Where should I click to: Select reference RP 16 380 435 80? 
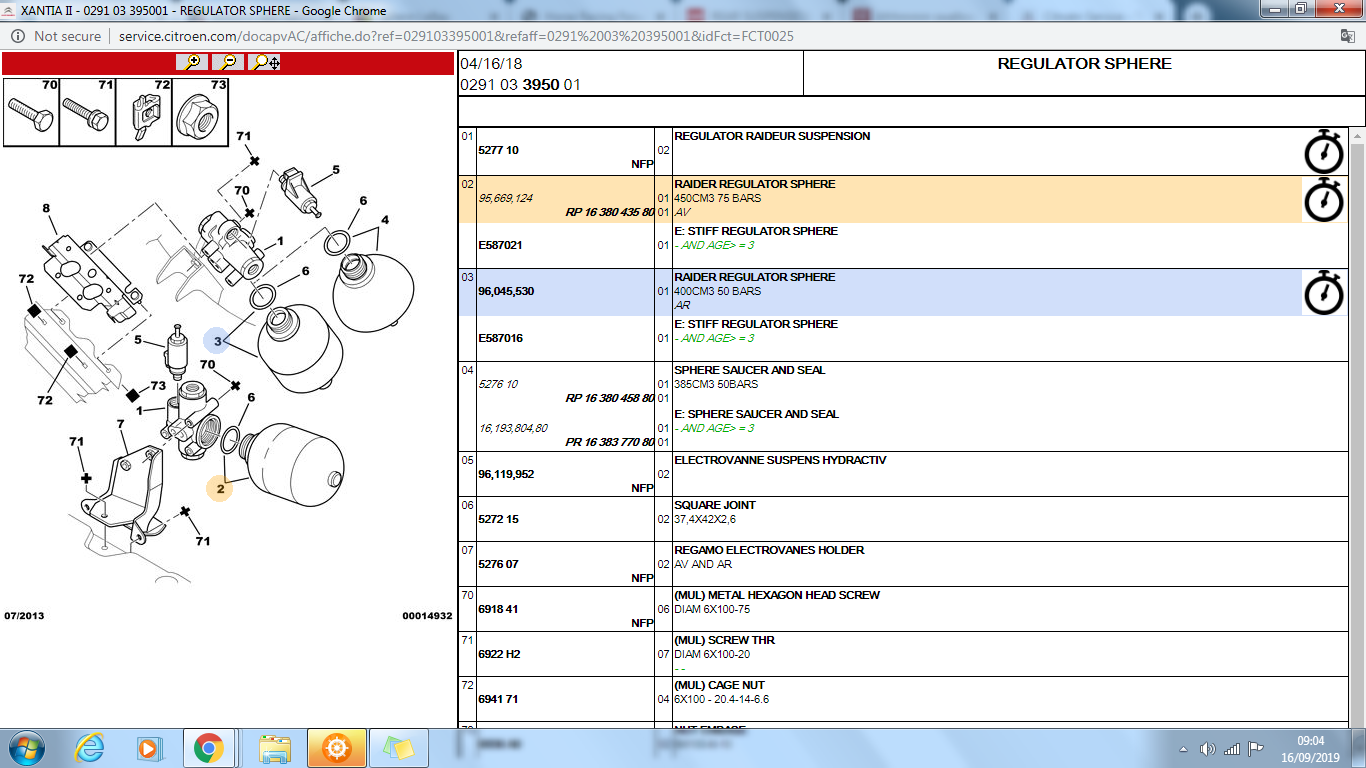[x=610, y=212]
